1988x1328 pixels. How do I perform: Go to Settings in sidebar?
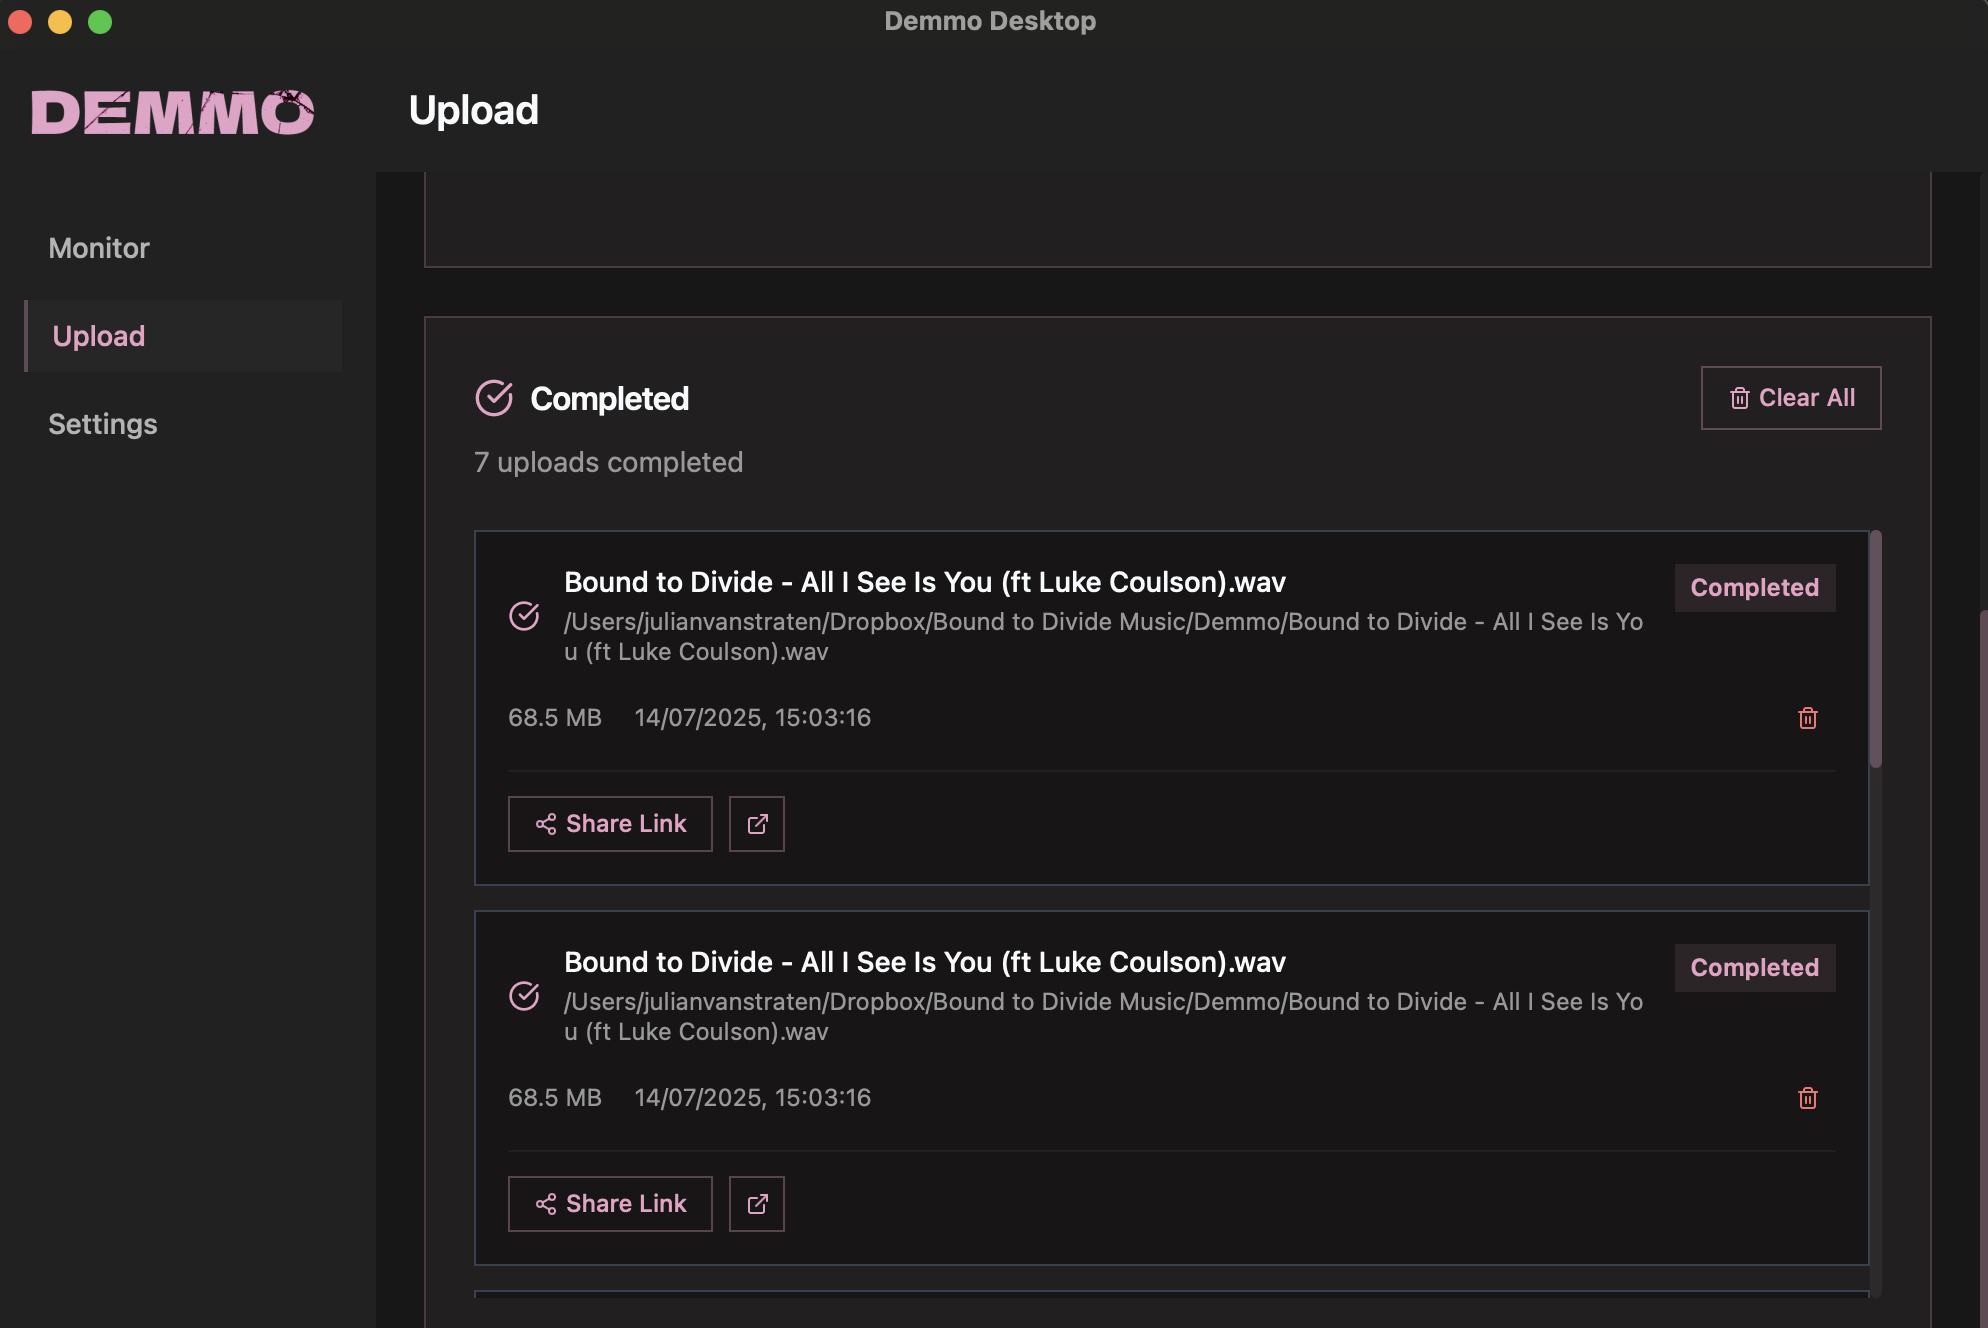coord(103,424)
